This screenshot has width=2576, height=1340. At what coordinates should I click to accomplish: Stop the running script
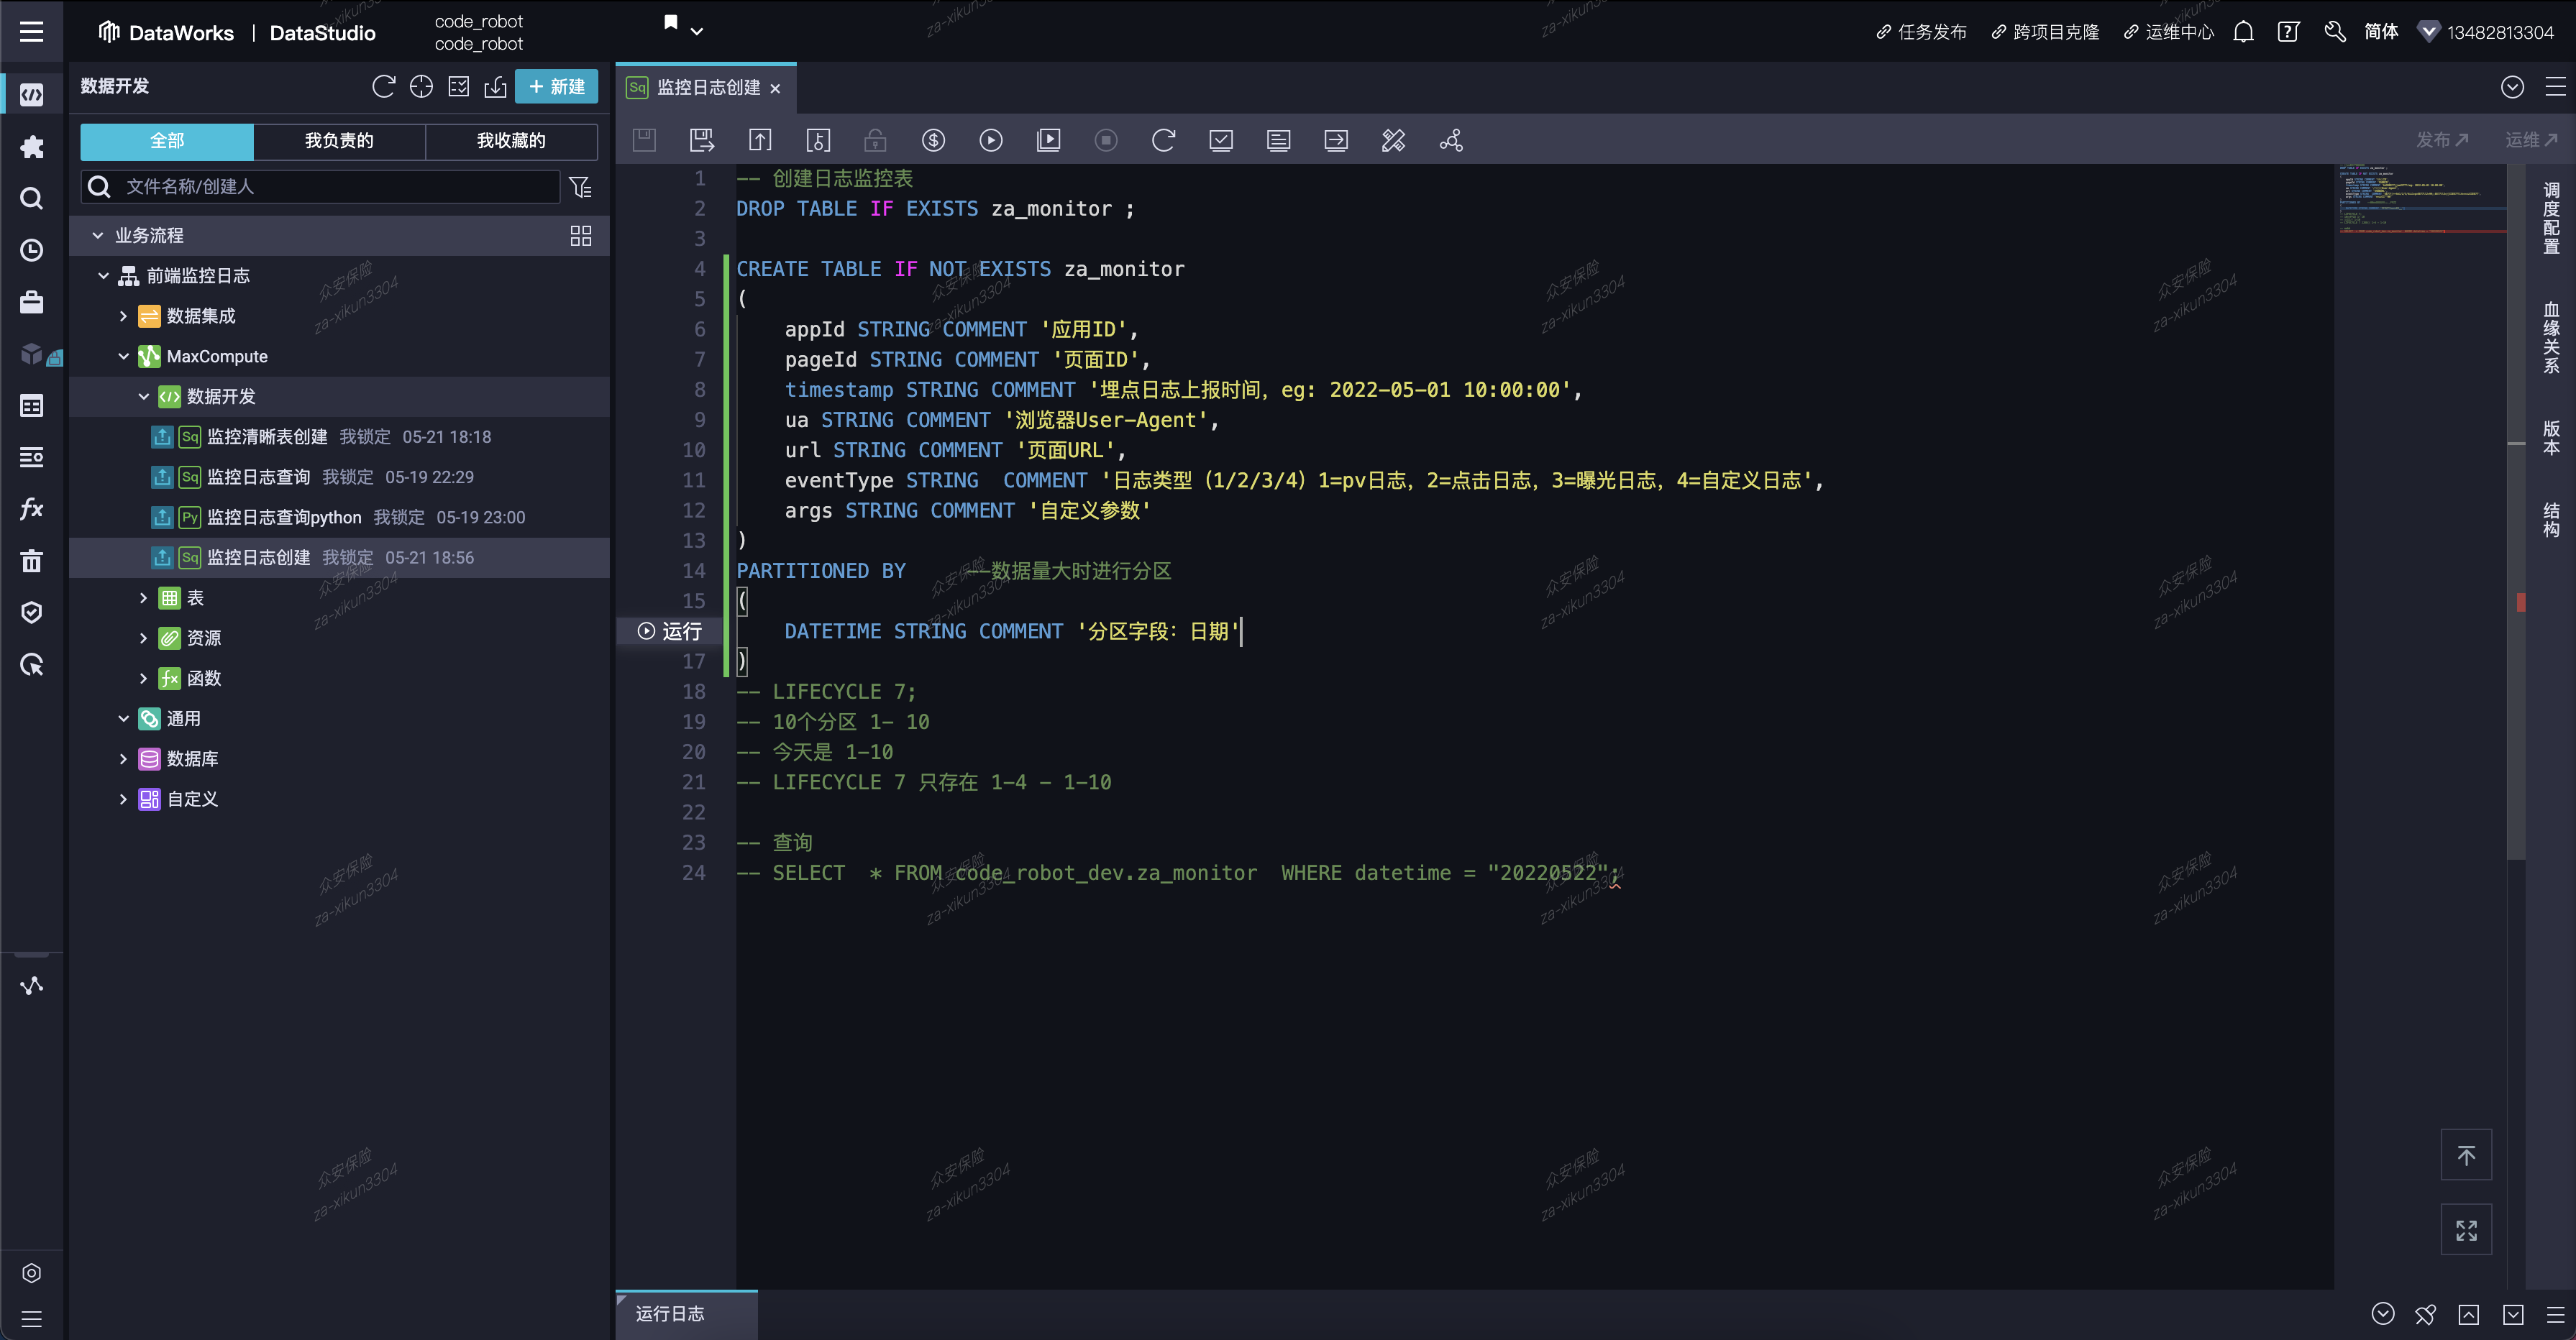[1106, 140]
